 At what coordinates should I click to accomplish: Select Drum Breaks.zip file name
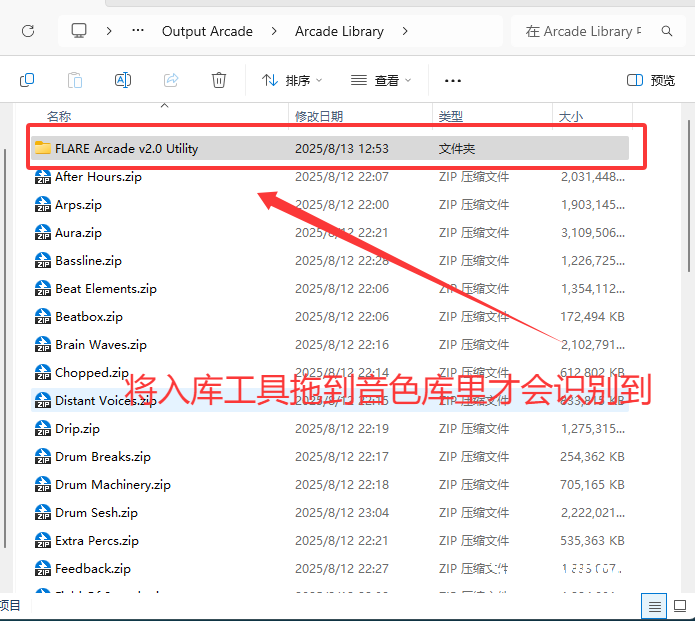pyautogui.click(x=103, y=457)
